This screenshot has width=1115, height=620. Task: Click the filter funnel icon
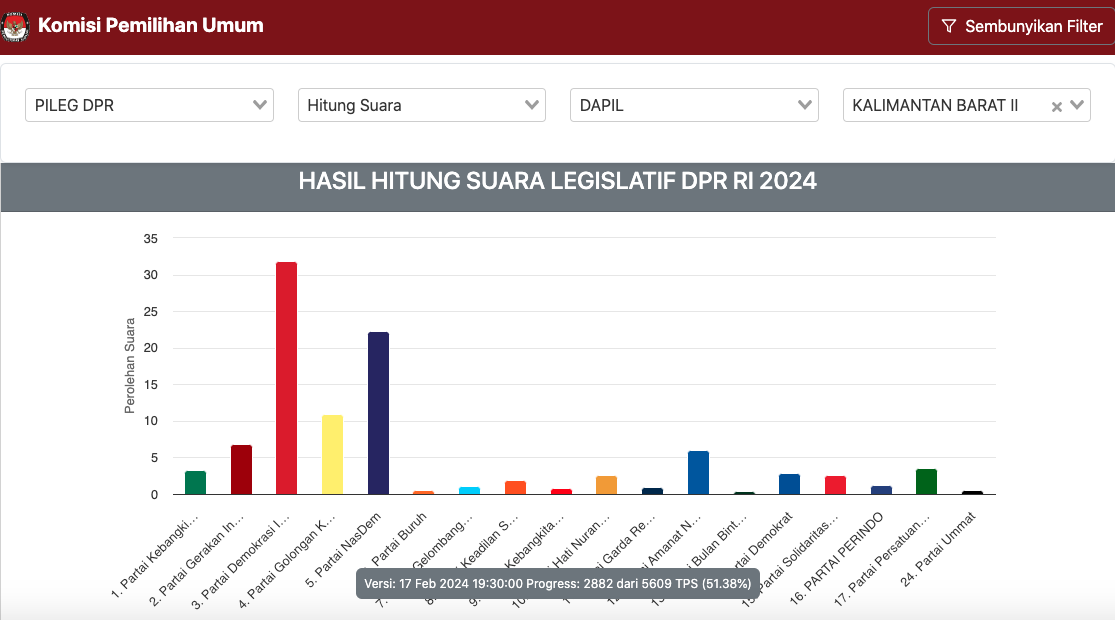pos(949,26)
